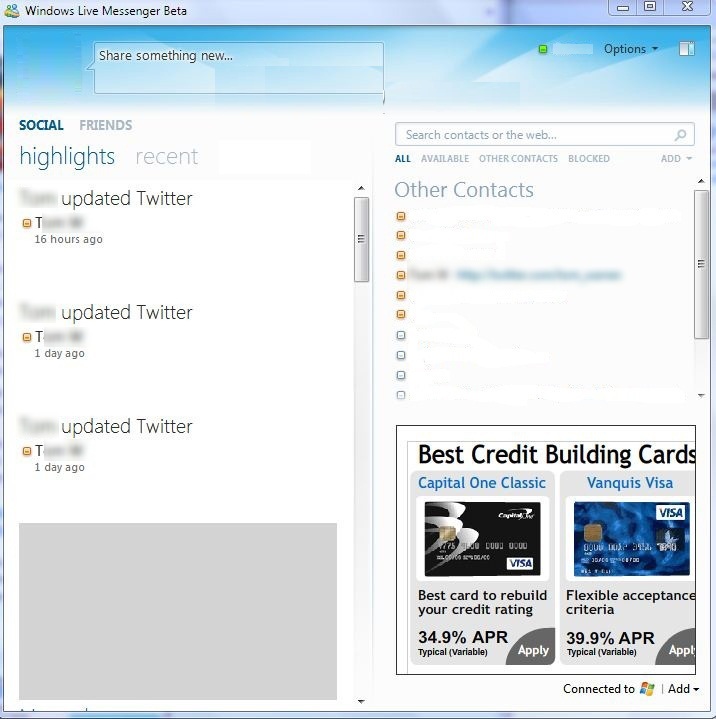This screenshot has height=719, width=716.
Task: Click the contact list scrollbar thumb
Action: pos(701,264)
